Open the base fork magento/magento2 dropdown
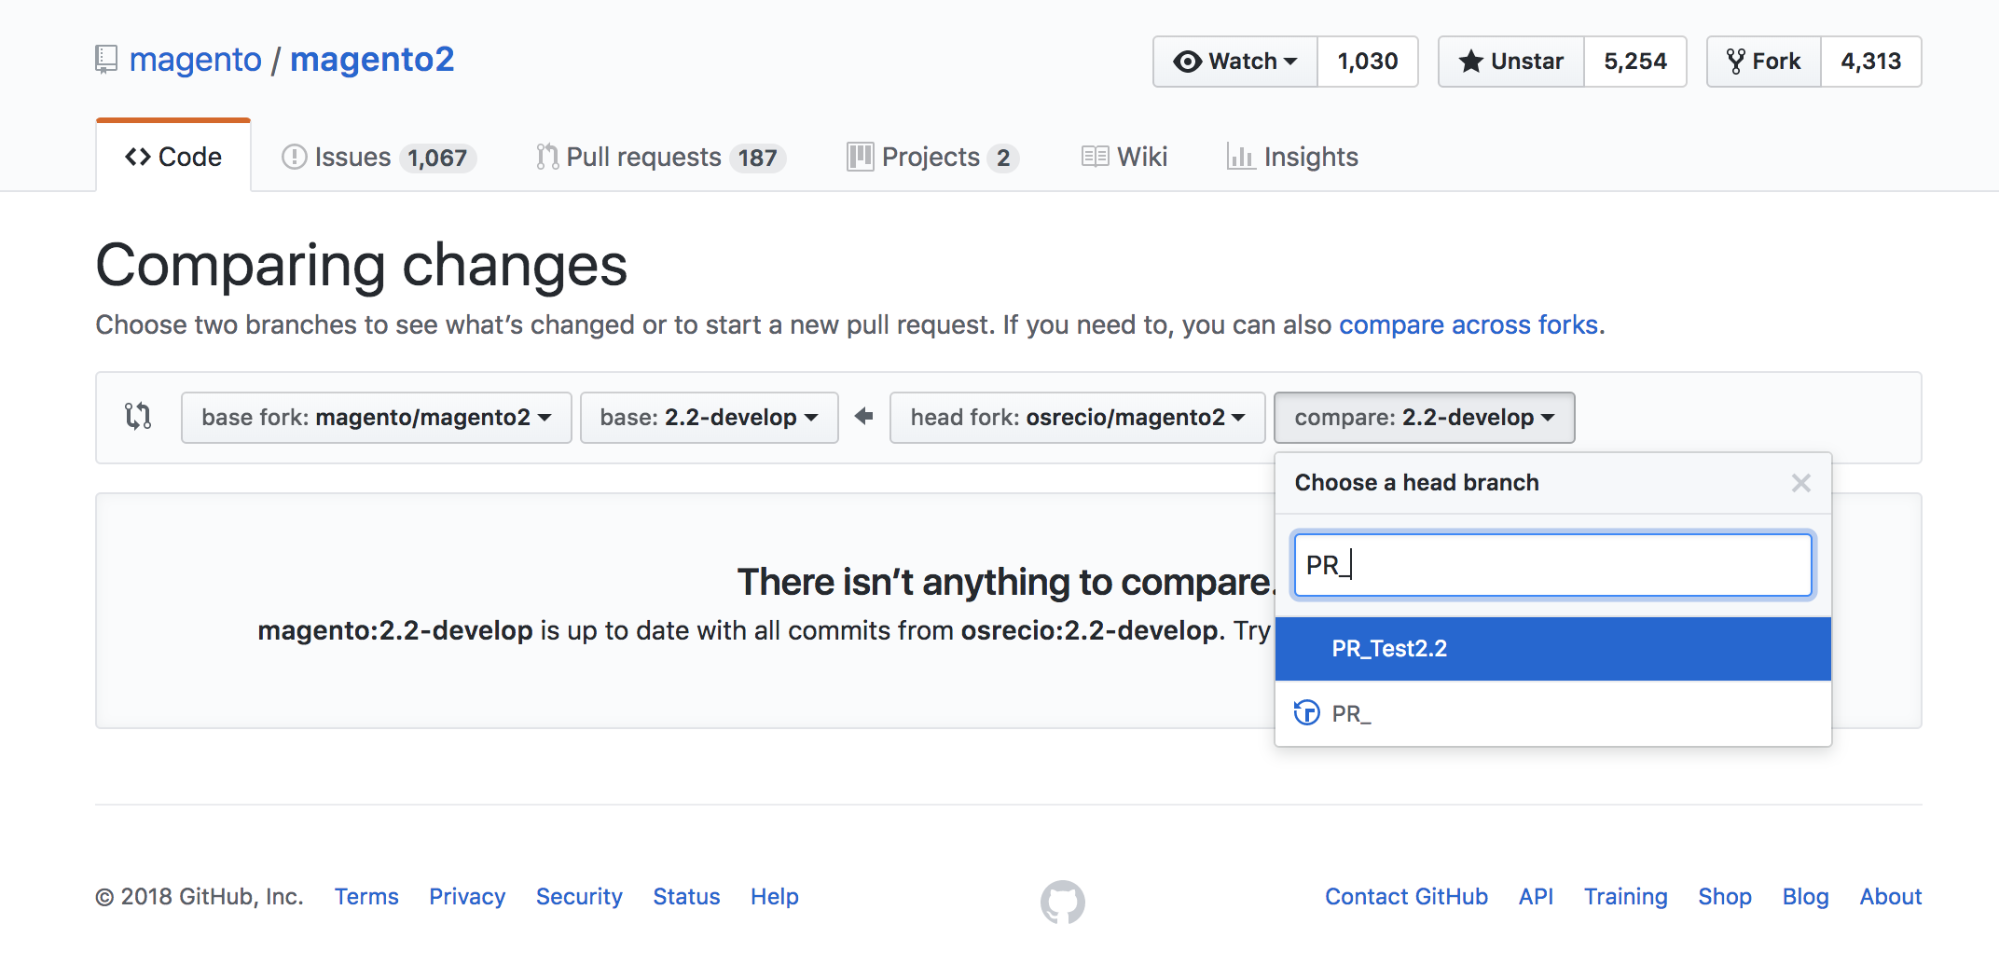Screen dimensions: 1999x968 (376, 417)
